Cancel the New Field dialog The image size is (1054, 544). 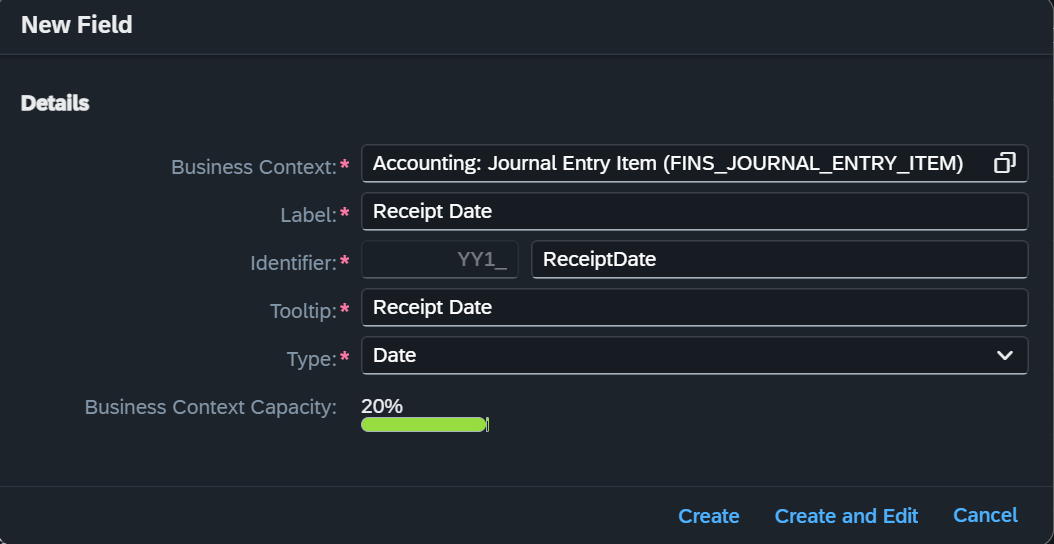(985, 516)
